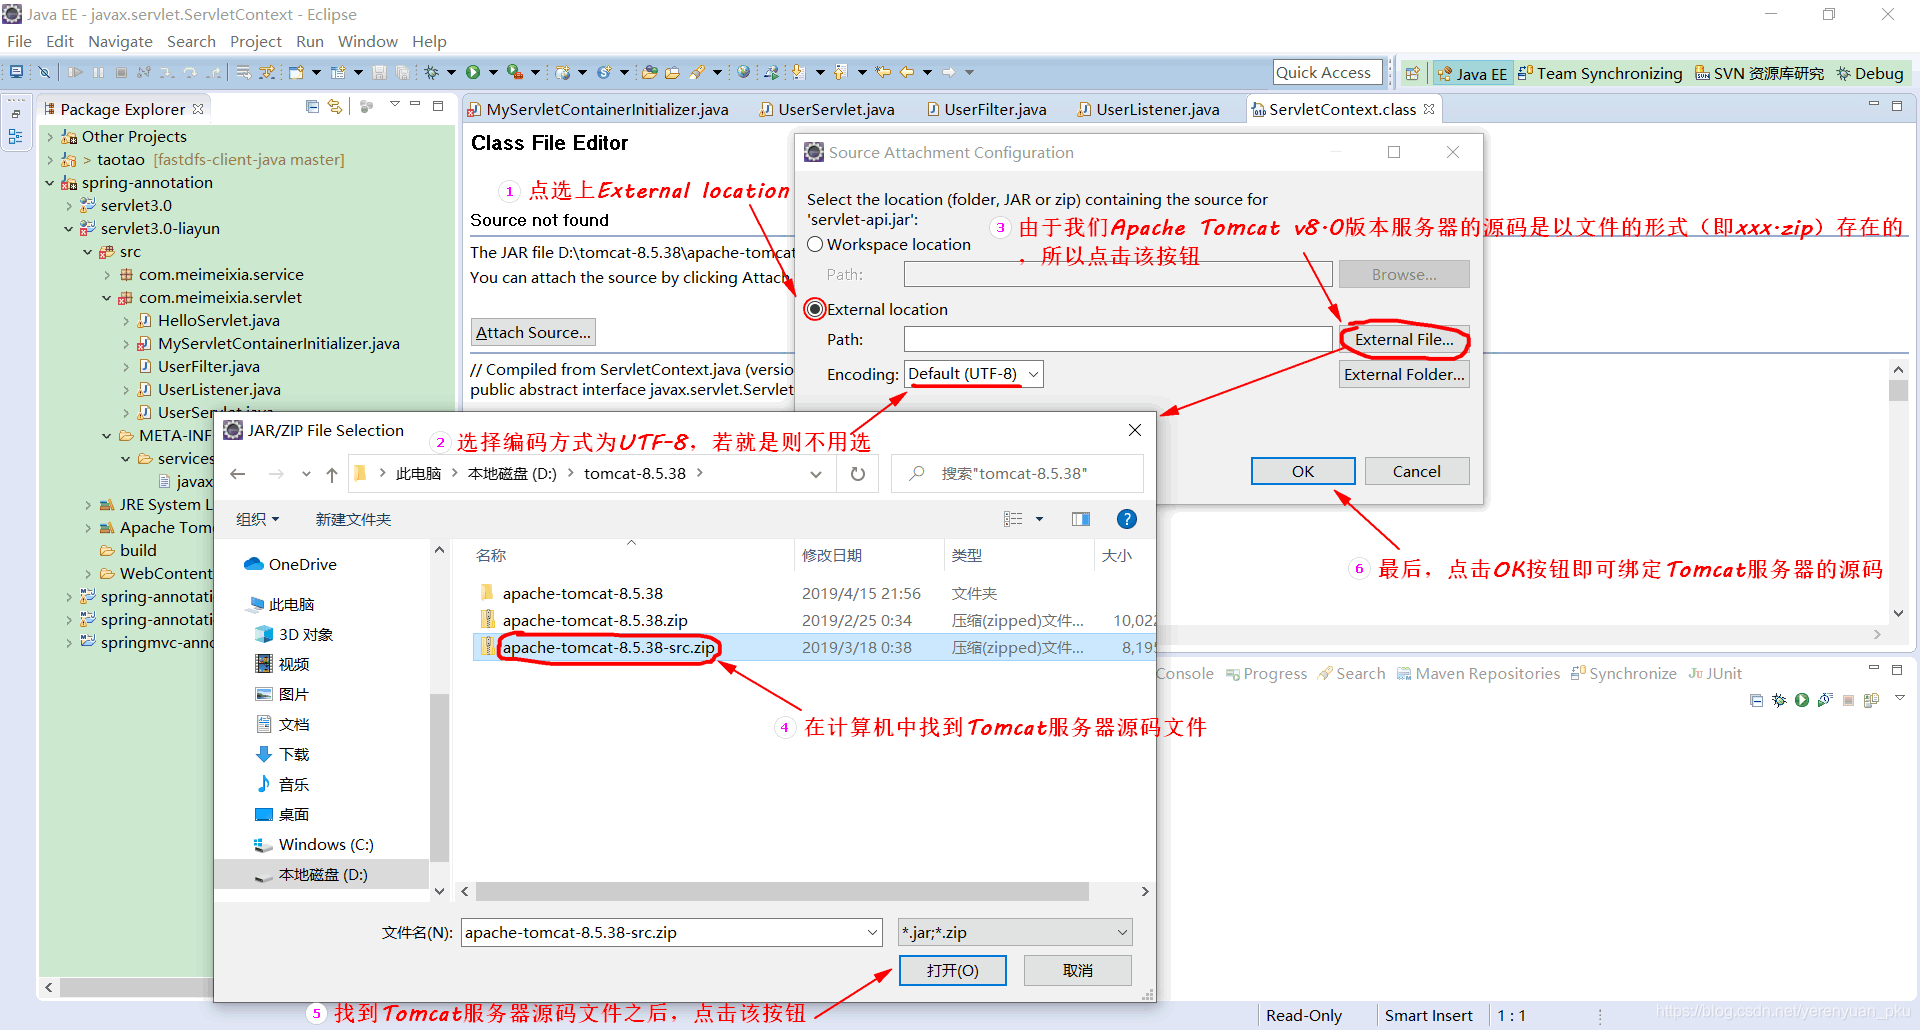The width and height of the screenshot is (1920, 1030).
Task: Click the Open Task folder icon in toolbar
Action: 672,72
